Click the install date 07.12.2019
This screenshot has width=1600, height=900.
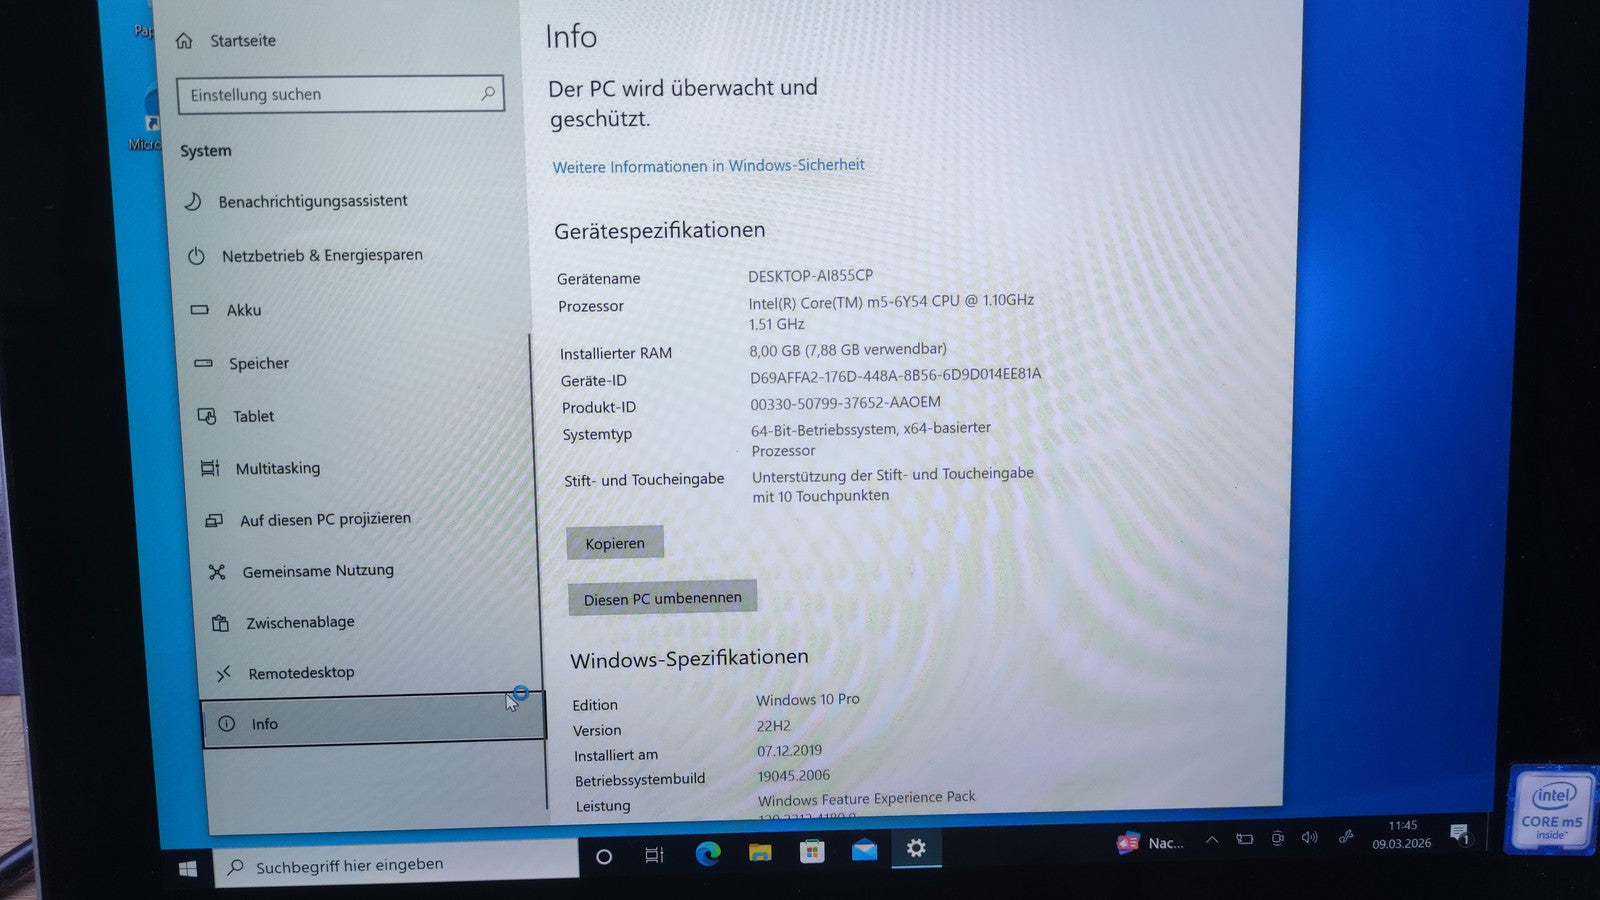pos(790,751)
